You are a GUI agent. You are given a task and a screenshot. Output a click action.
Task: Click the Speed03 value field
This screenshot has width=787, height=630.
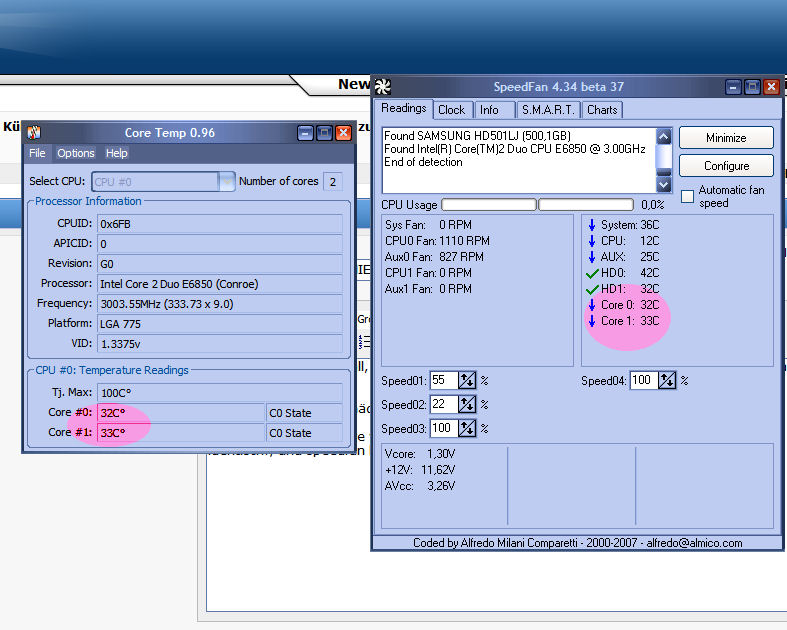click(444, 428)
